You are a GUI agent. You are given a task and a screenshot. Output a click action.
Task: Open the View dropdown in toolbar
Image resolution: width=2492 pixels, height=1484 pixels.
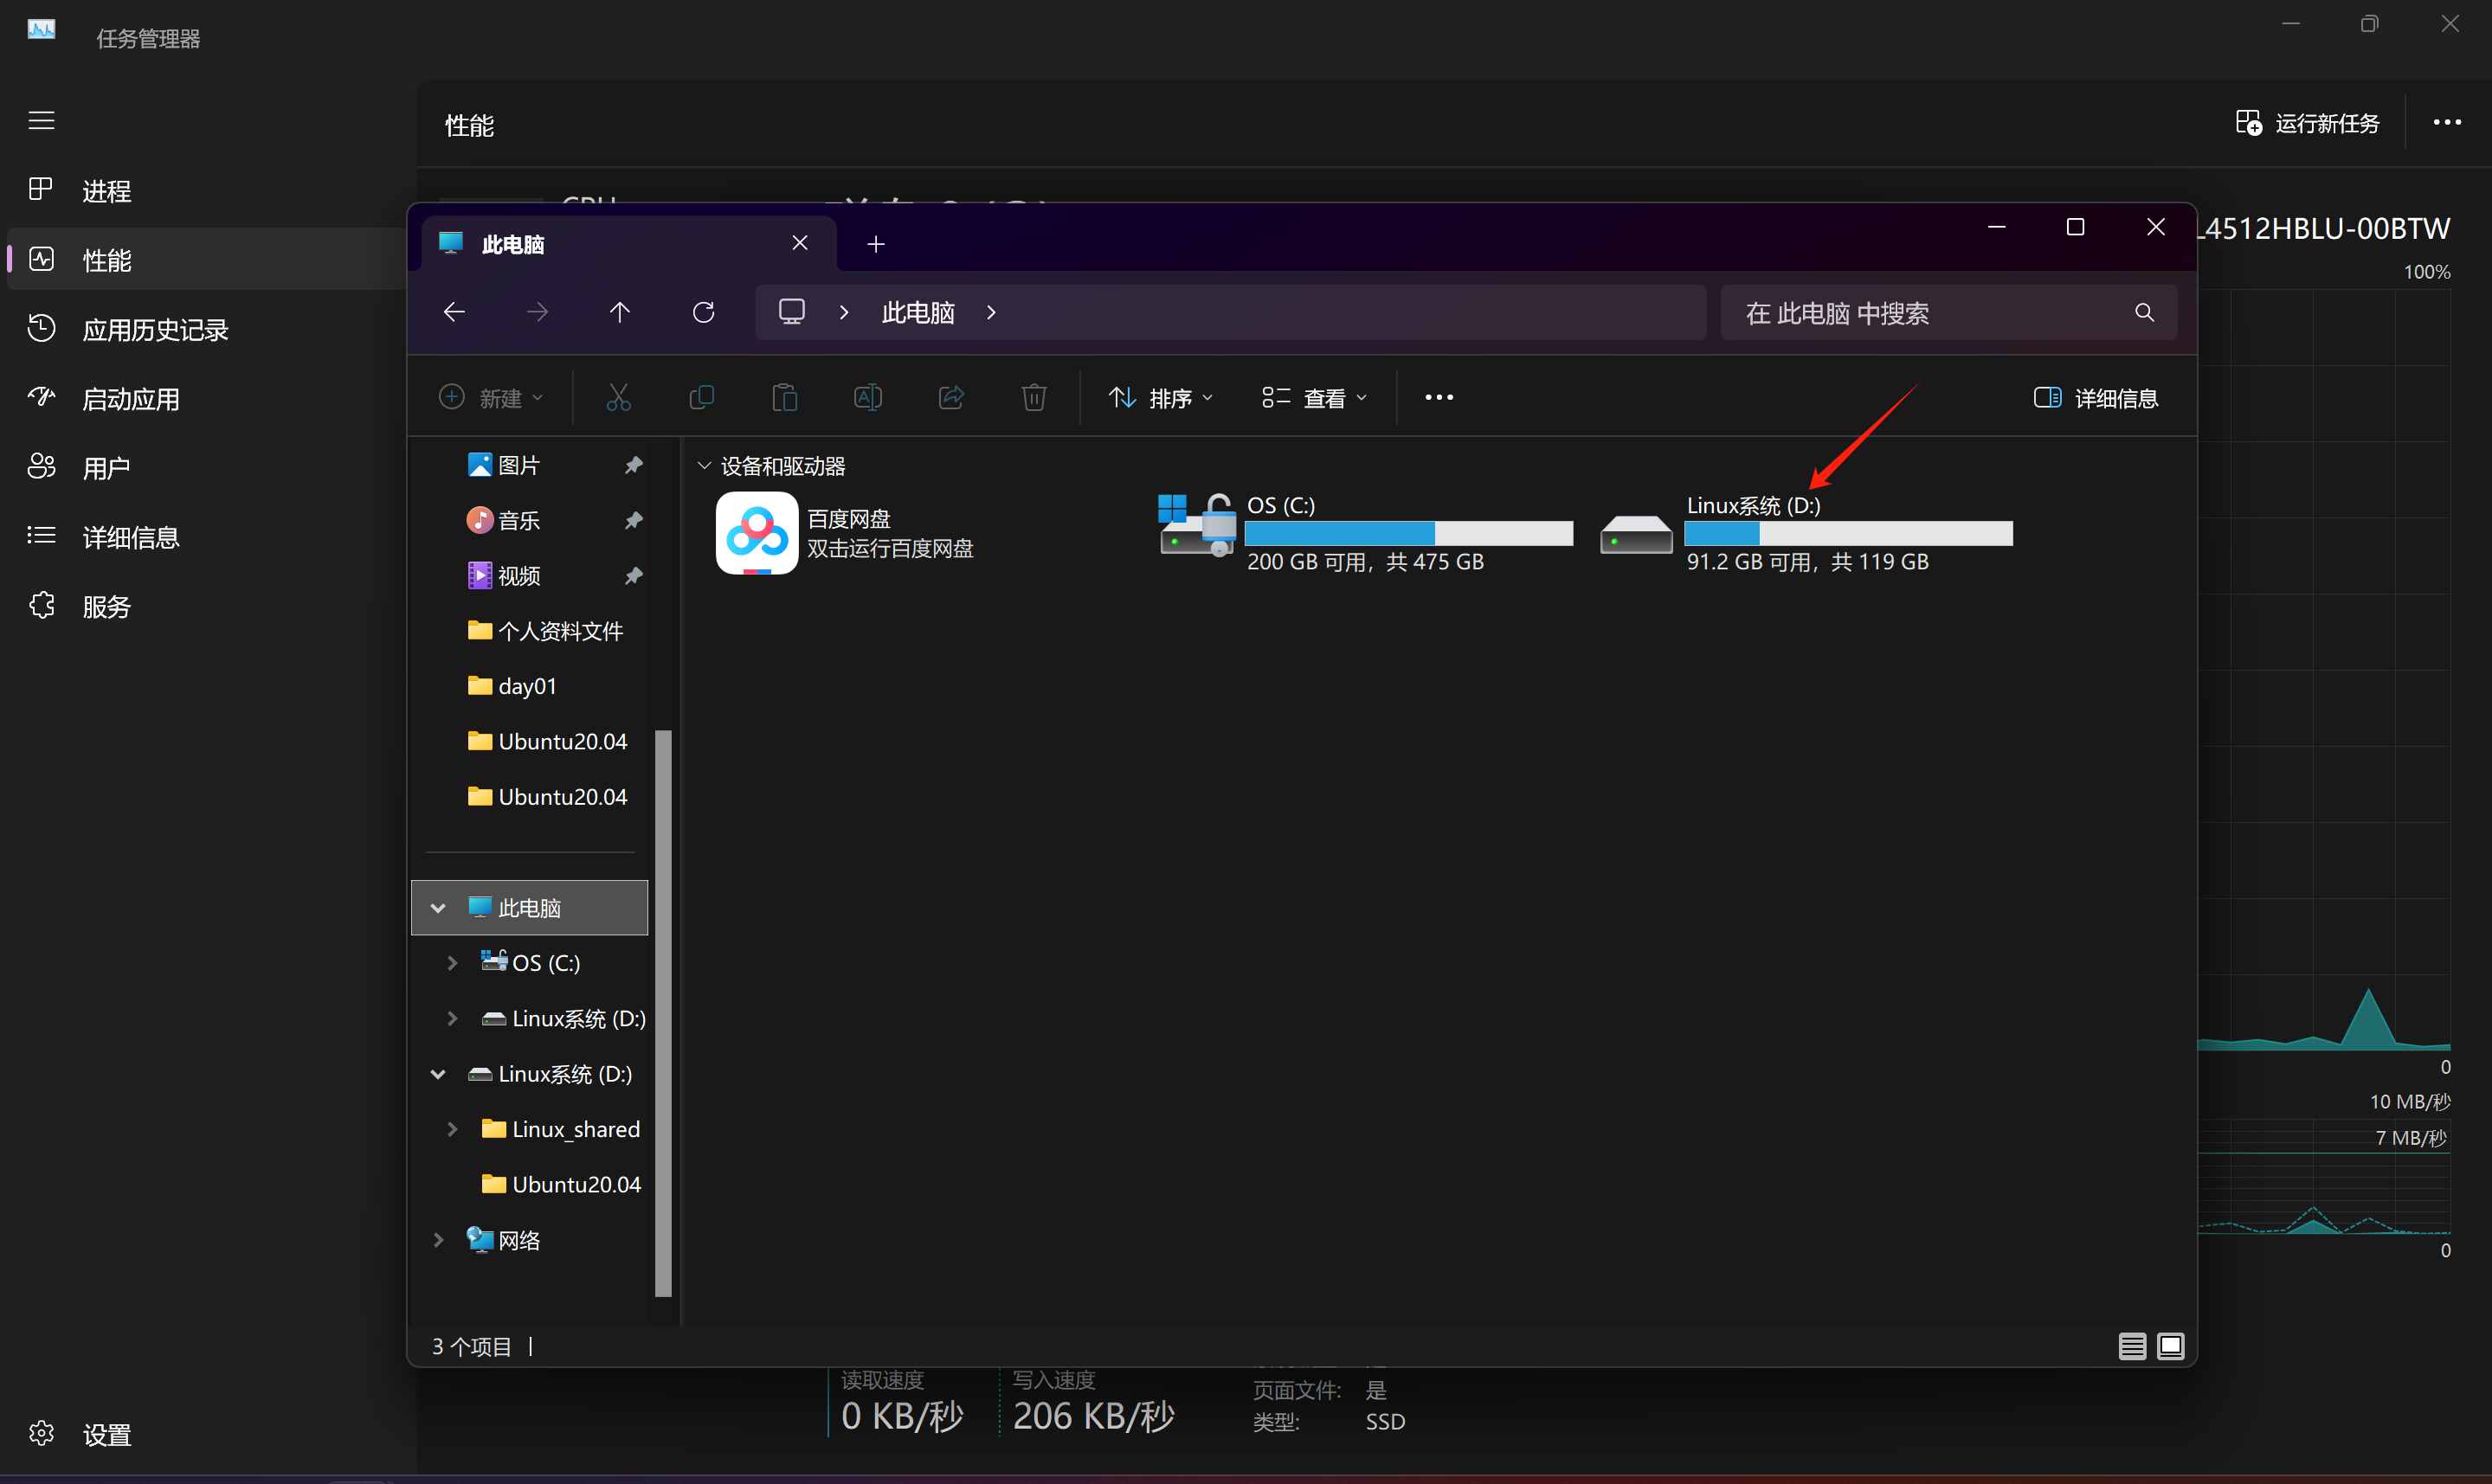(1313, 398)
